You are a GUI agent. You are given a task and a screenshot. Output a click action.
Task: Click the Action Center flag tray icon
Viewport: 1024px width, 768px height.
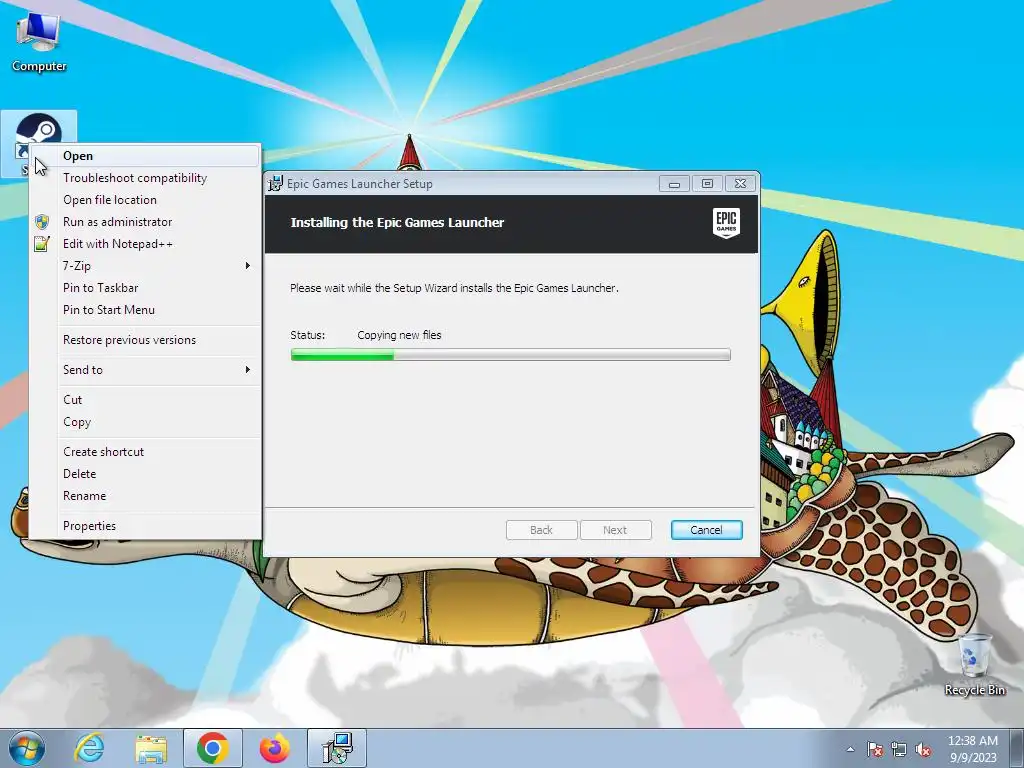point(875,750)
